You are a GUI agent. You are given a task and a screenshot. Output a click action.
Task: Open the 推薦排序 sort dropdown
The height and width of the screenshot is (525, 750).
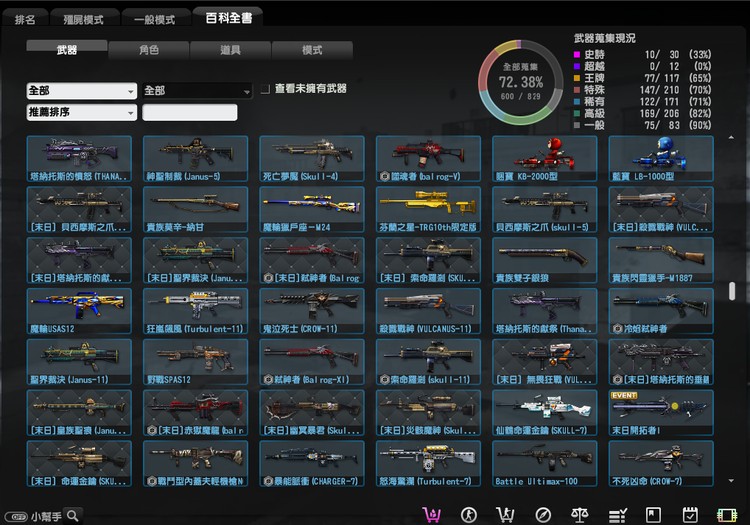click(x=81, y=112)
